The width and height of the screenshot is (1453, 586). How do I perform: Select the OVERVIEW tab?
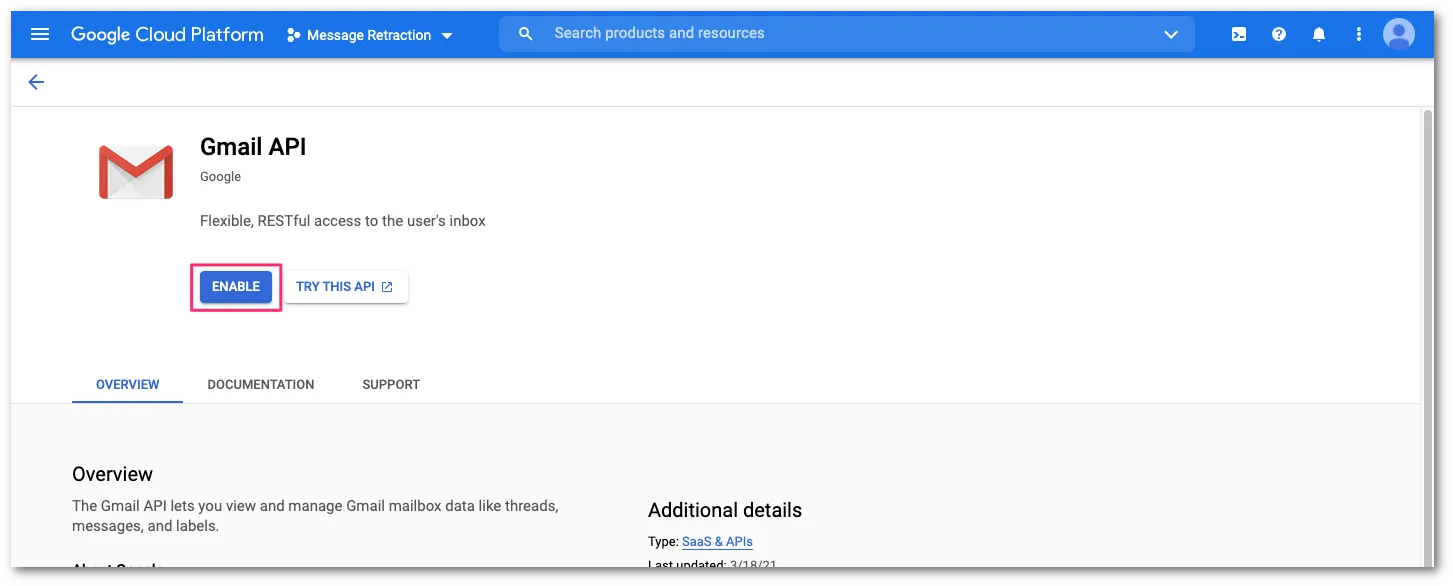coord(127,384)
